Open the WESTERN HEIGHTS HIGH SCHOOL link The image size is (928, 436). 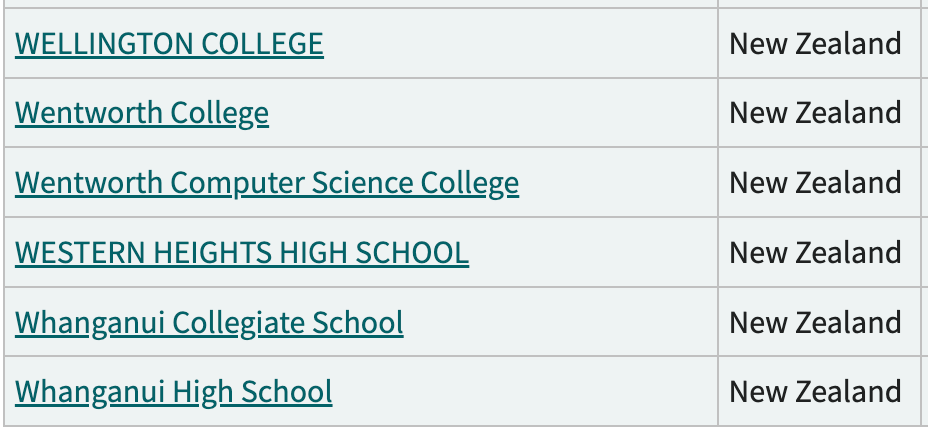click(242, 253)
